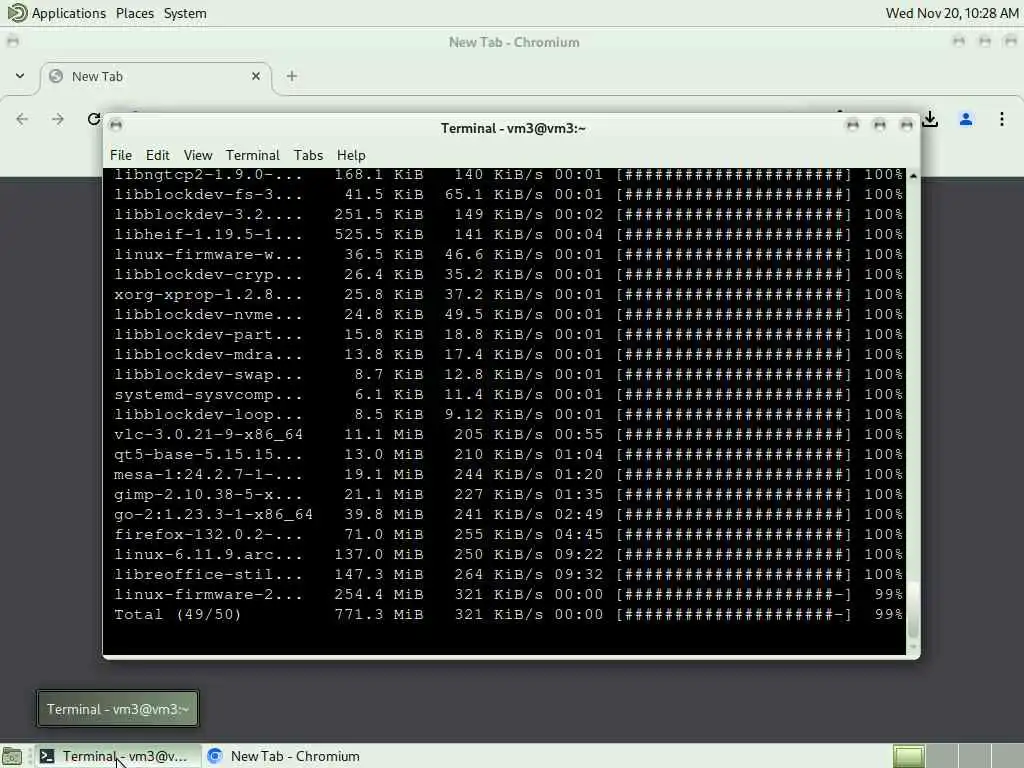Viewport: 1024px width, 768px height.
Task: Go forward in Chromium
Action: click(57, 119)
